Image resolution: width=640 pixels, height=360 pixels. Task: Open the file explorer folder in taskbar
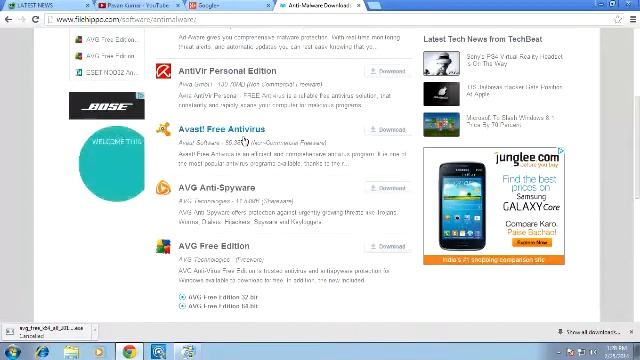coord(71,351)
